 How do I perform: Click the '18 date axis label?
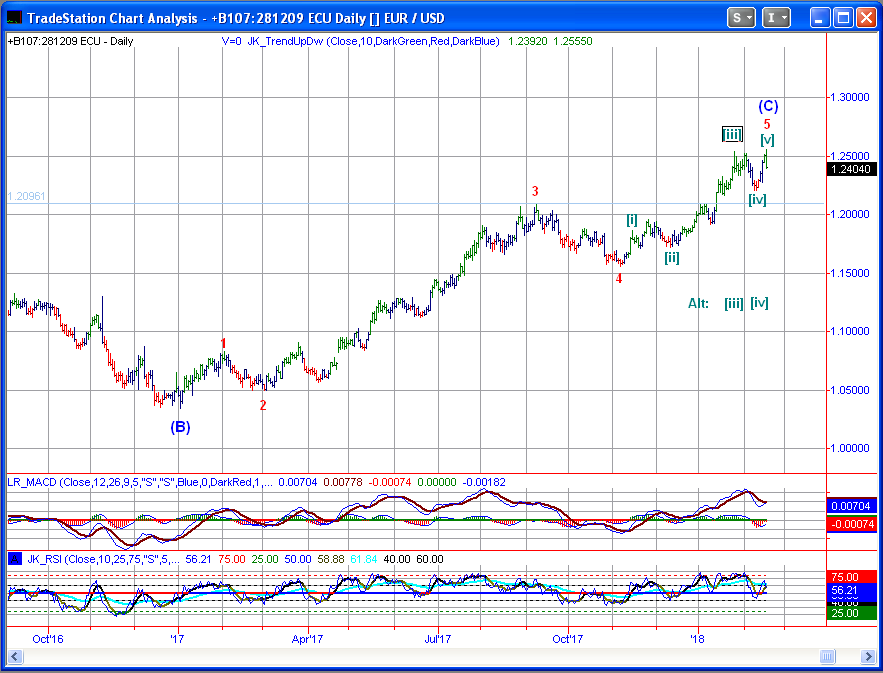point(698,639)
